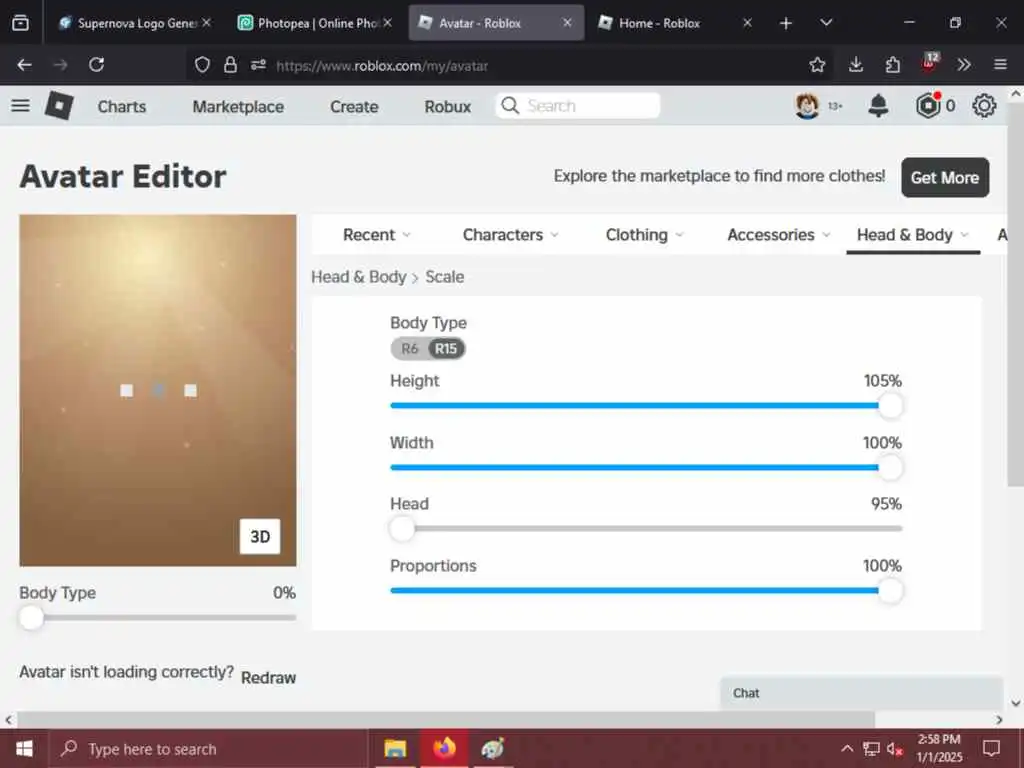Select R15 body type
Image resolution: width=1024 pixels, height=768 pixels.
(446, 349)
